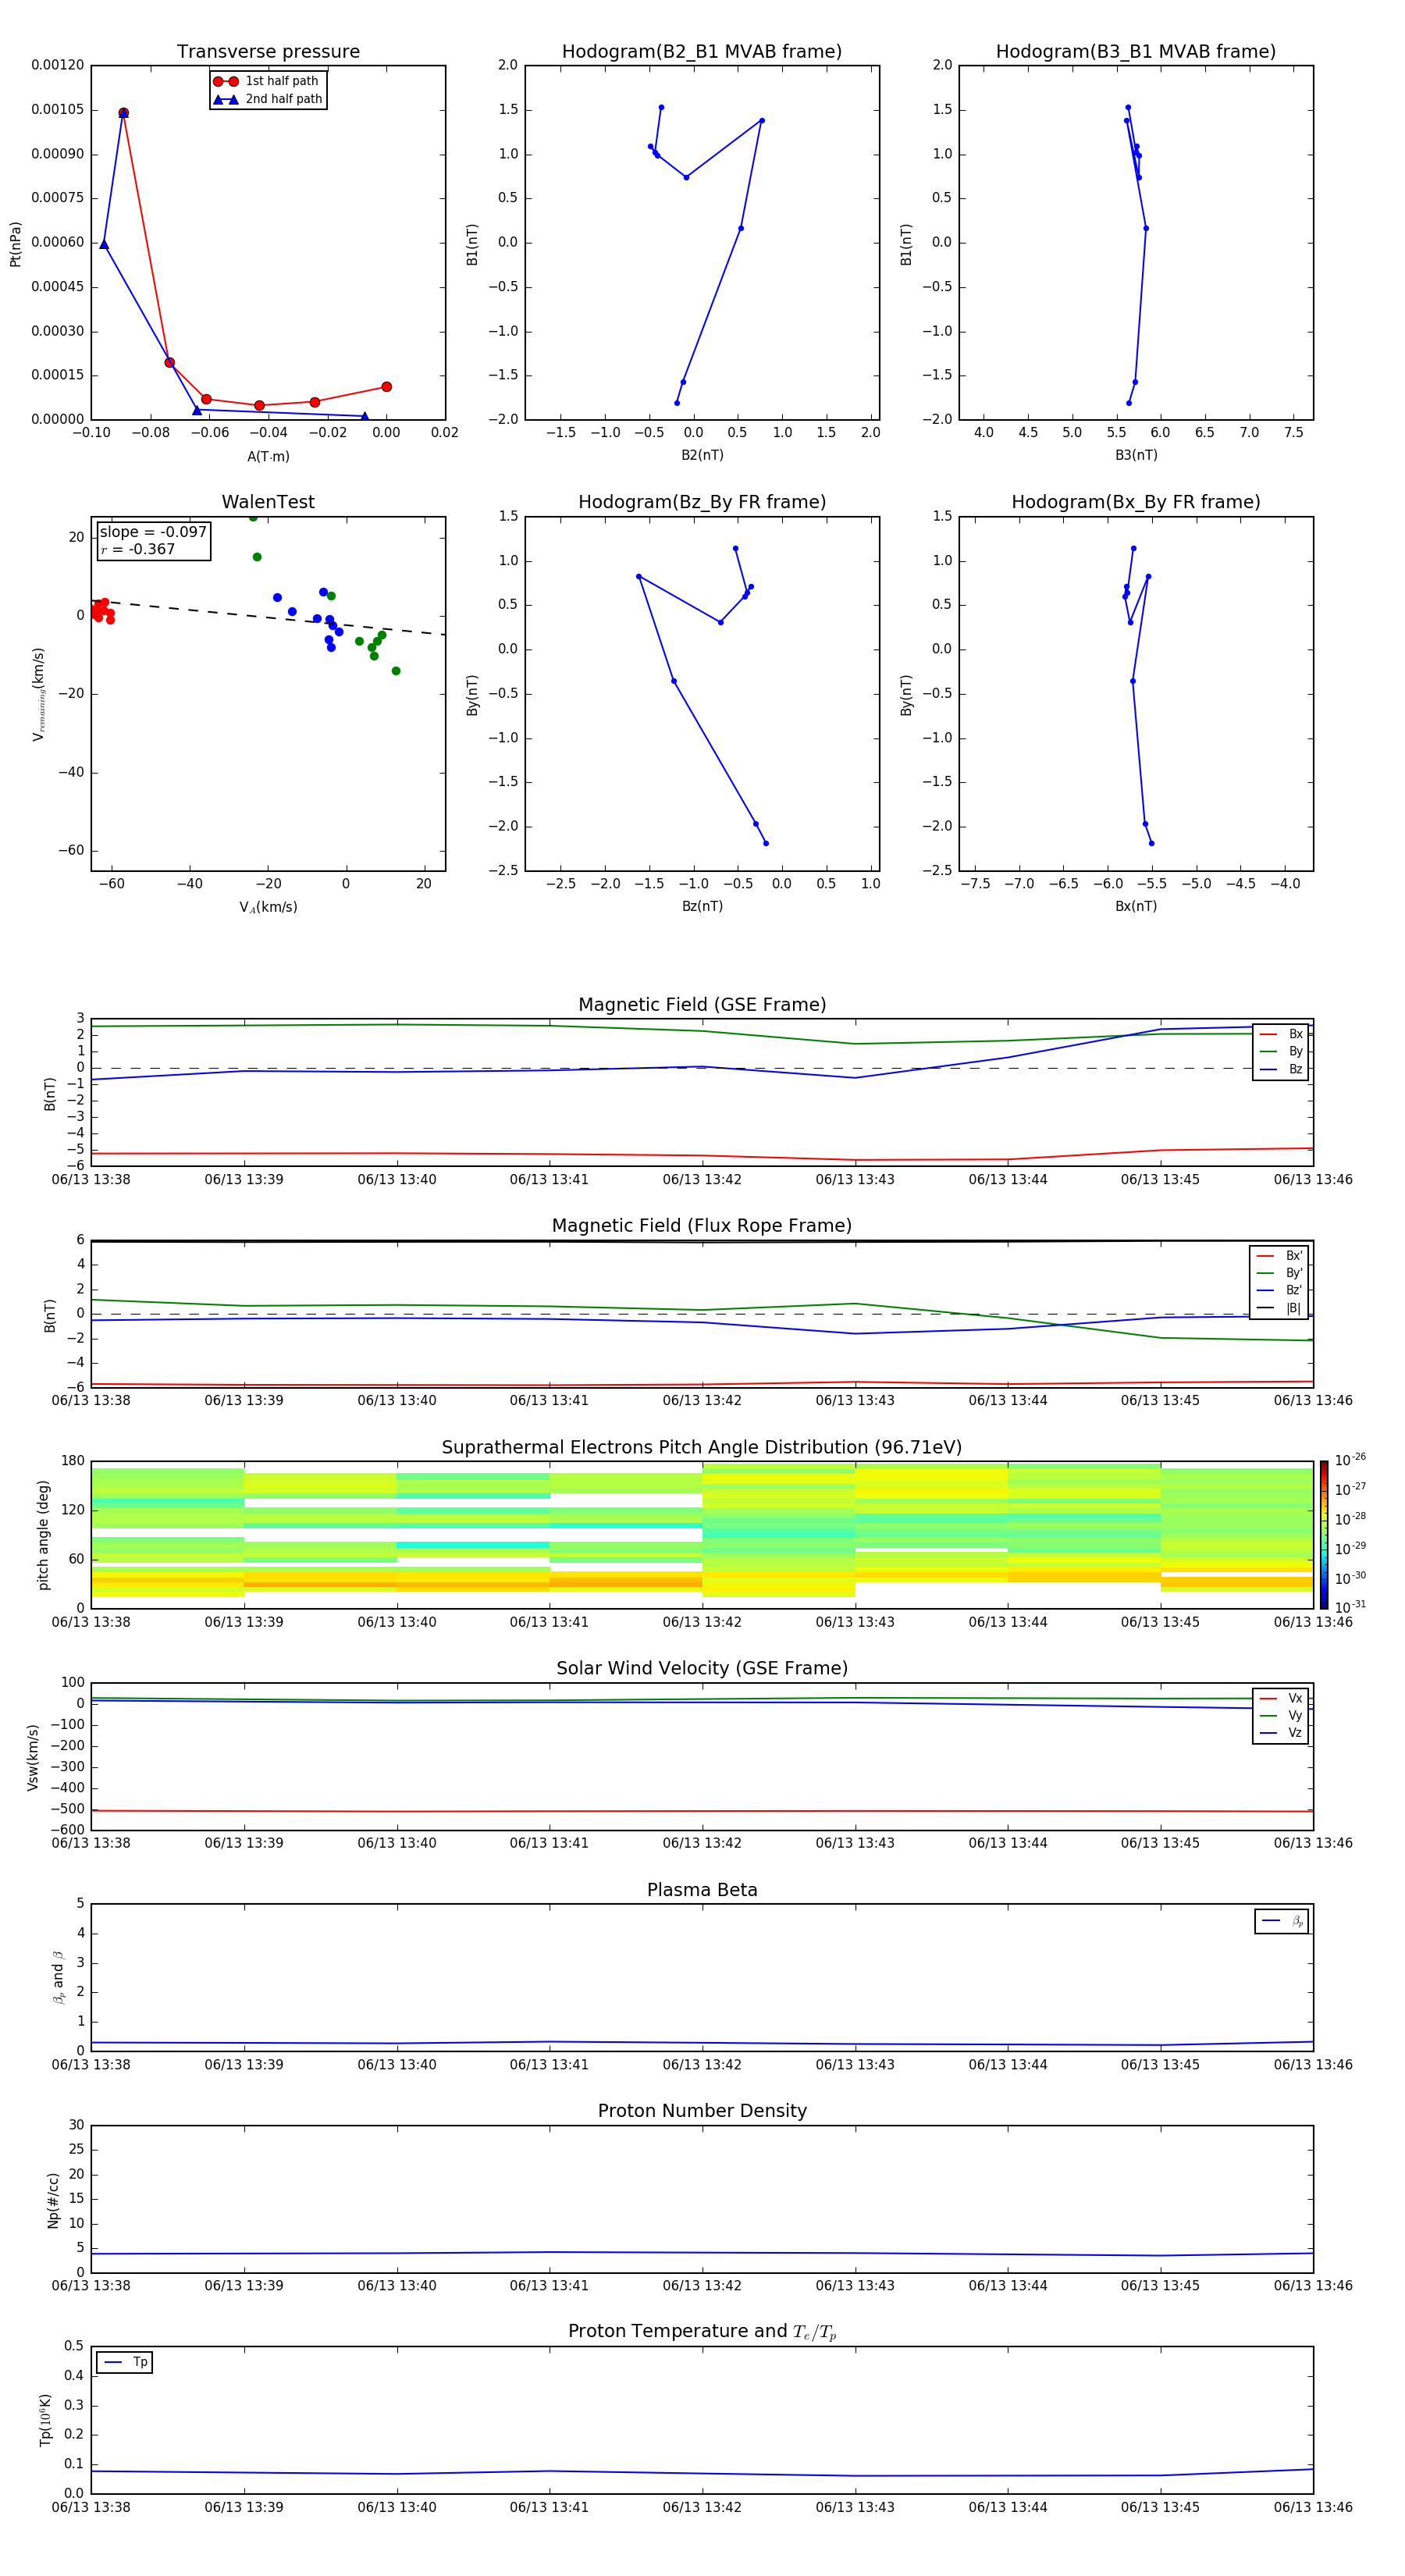Screen dimensions: 1405x2576
Task: Select 'Vz' in the solar wind velocity legend
Action: pyautogui.click(x=1281, y=1733)
